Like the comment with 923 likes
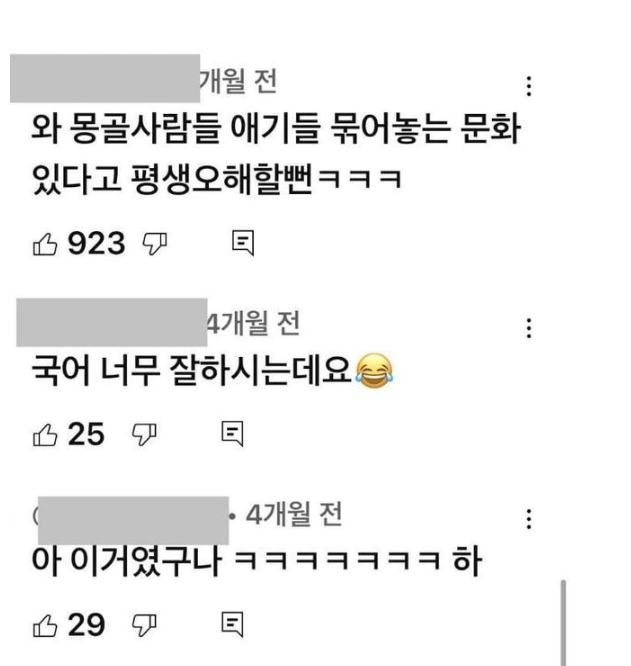This screenshot has width=631, height=666. (x=45, y=244)
